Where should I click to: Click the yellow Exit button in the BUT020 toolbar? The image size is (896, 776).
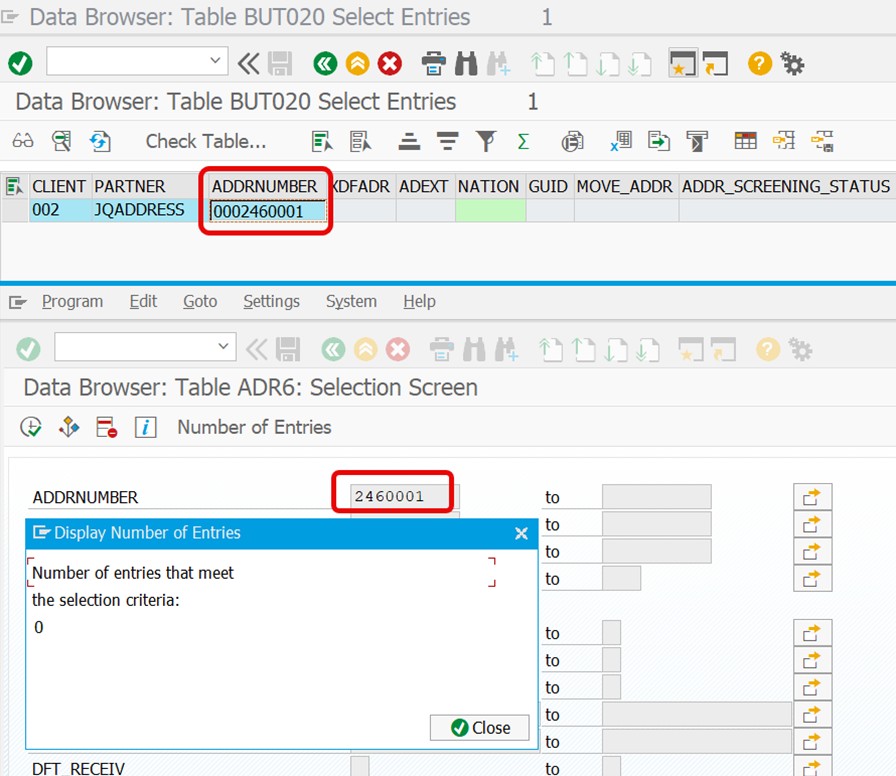click(x=358, y=63)
